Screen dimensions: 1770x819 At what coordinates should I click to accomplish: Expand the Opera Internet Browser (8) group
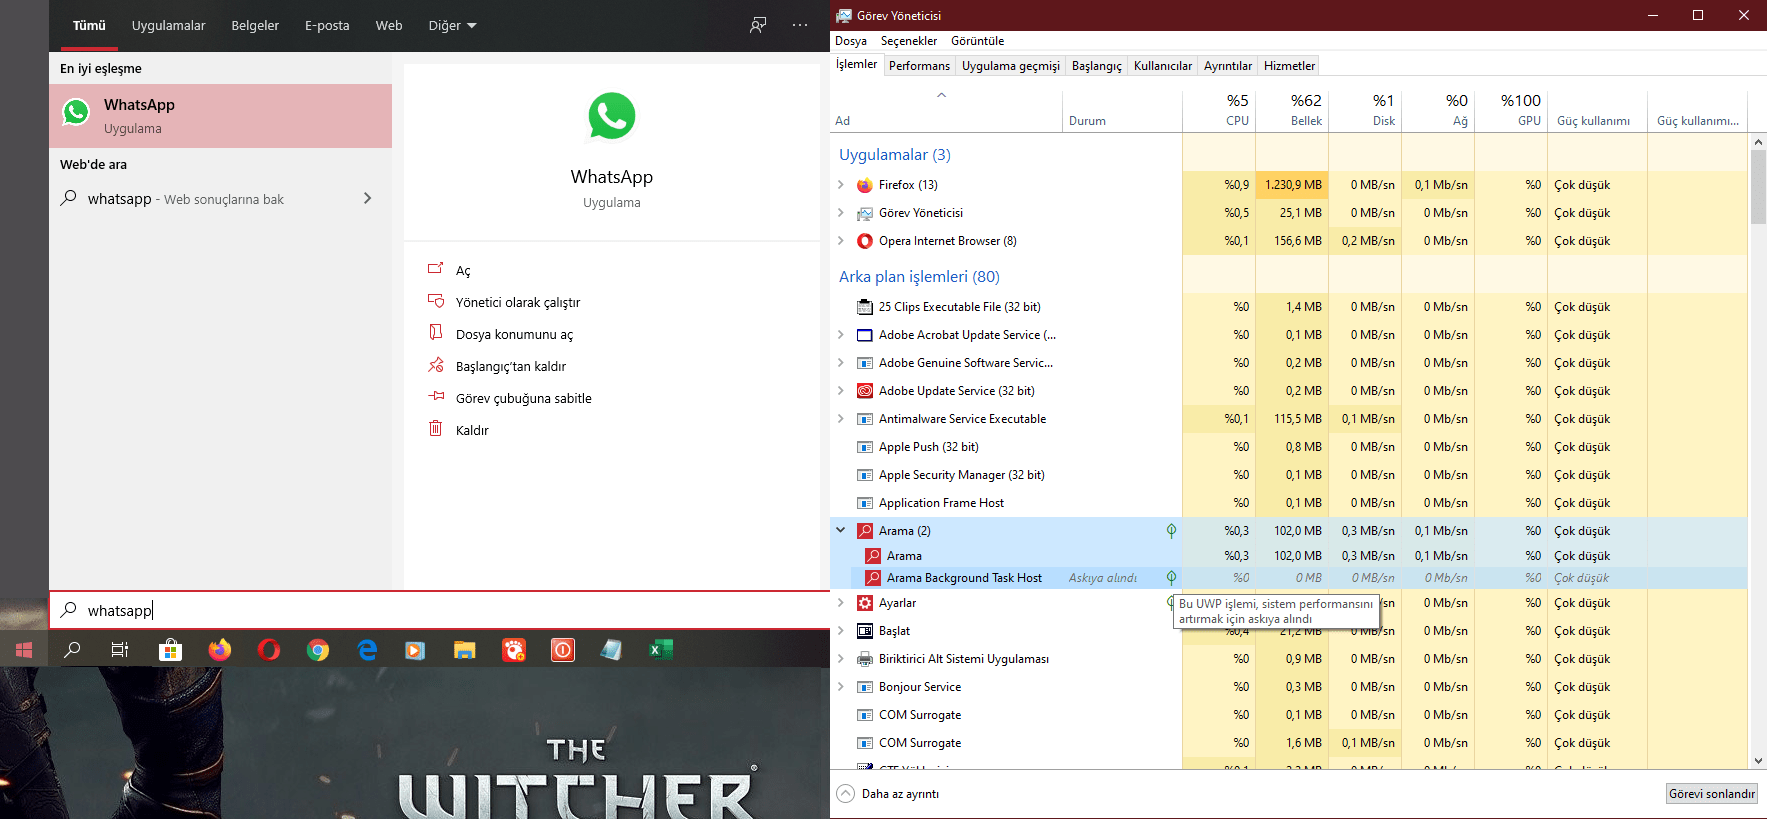840,241
